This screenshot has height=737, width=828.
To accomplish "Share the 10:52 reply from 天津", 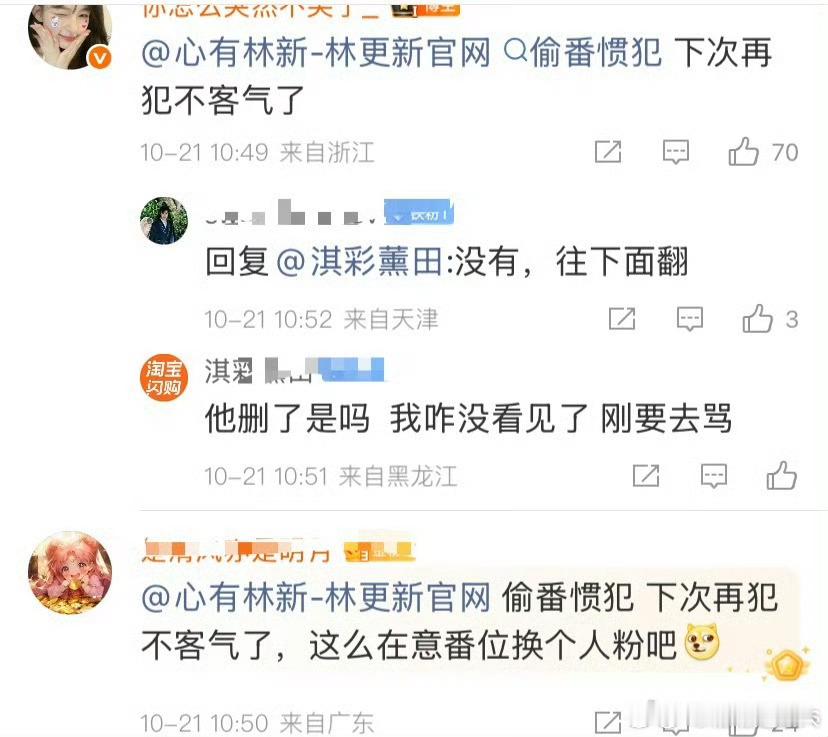I will (622, 319).
